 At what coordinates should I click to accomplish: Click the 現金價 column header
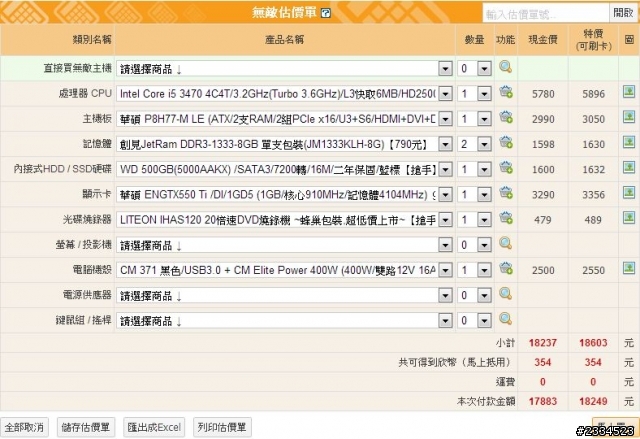point(542,40)
